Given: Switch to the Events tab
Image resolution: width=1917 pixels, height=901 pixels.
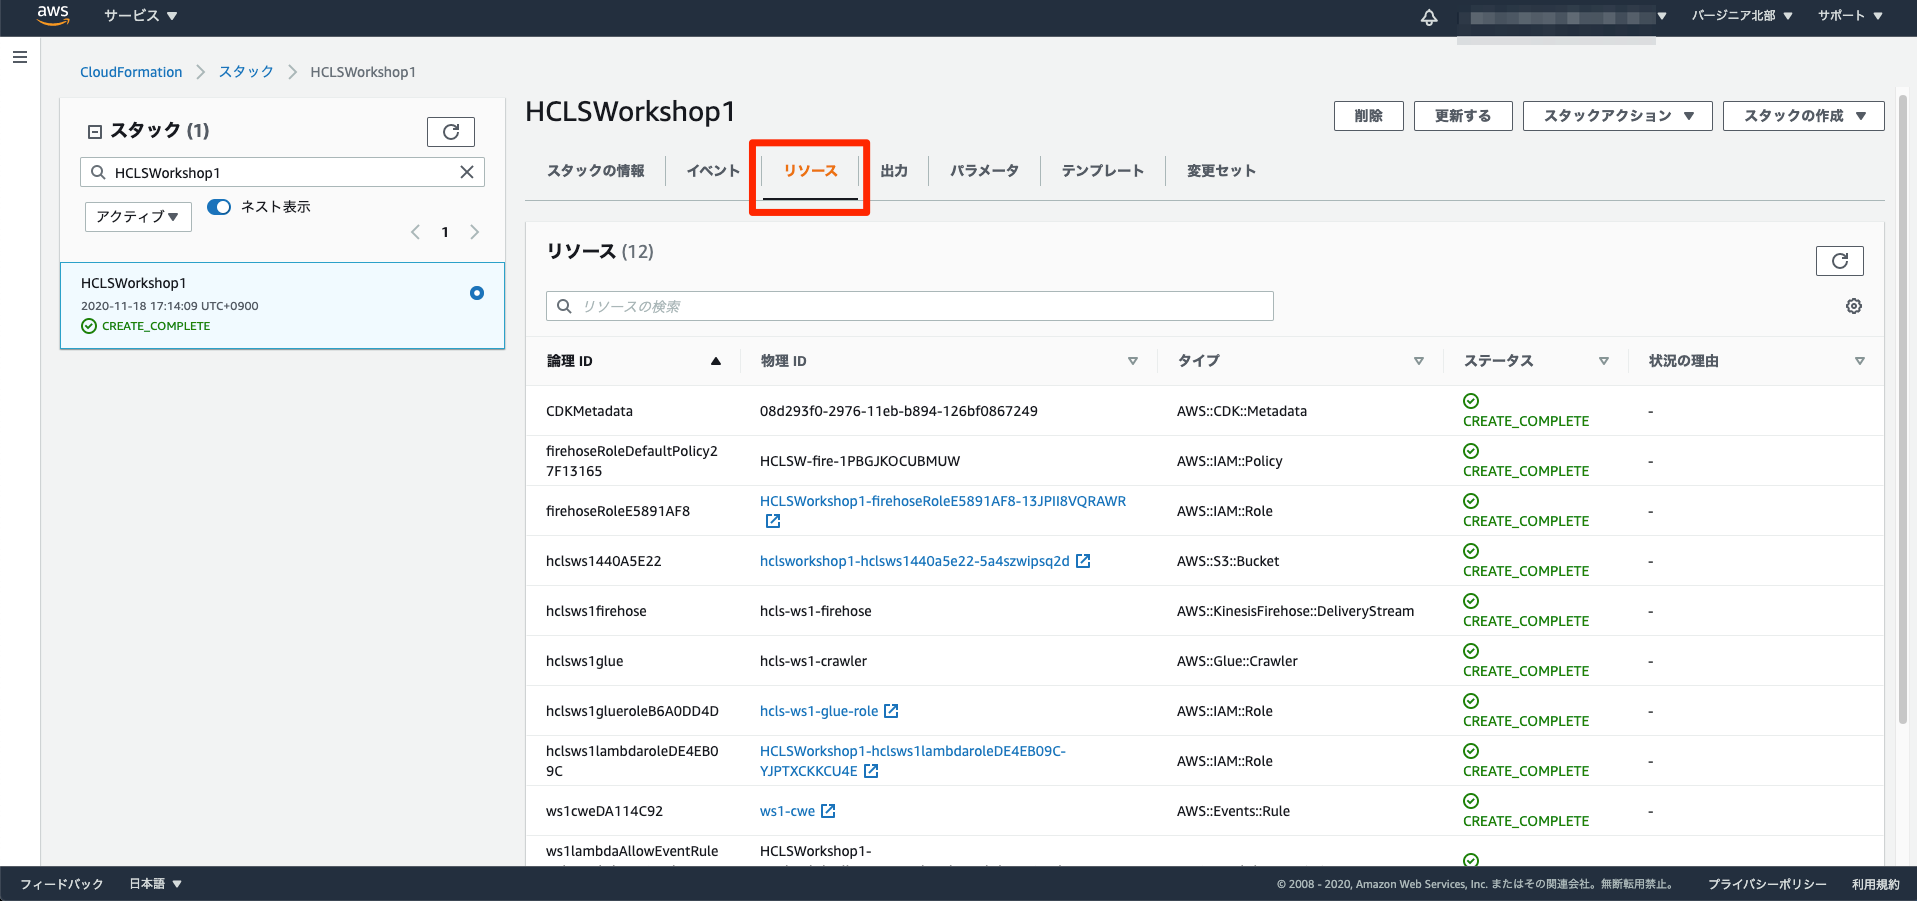Looking at the screenshot, I should pyautogui.click(x=713, y=171).
